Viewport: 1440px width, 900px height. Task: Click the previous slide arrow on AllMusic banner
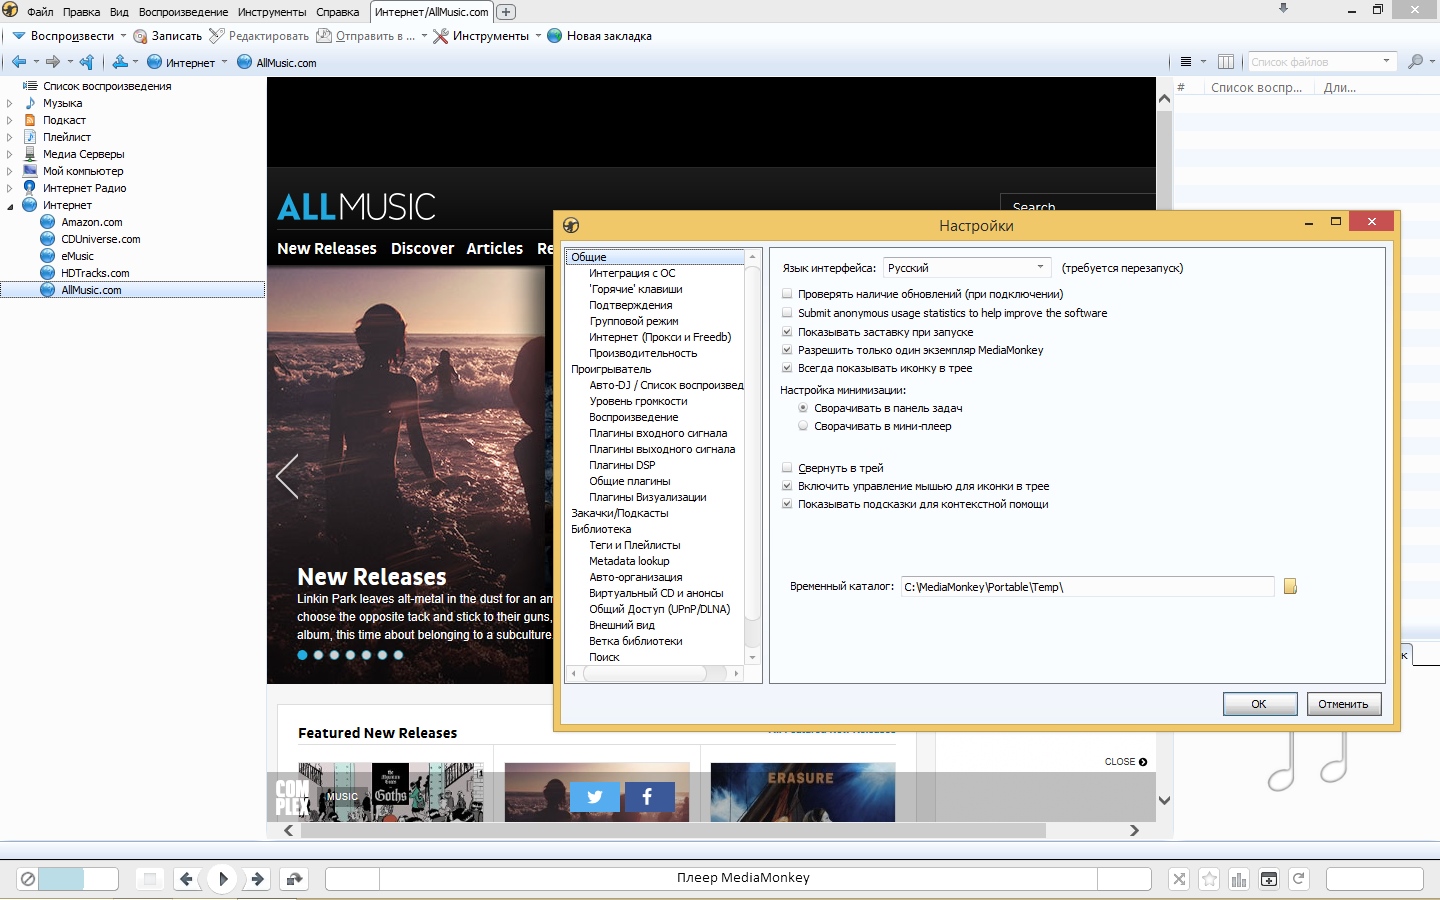pos(287,476)
